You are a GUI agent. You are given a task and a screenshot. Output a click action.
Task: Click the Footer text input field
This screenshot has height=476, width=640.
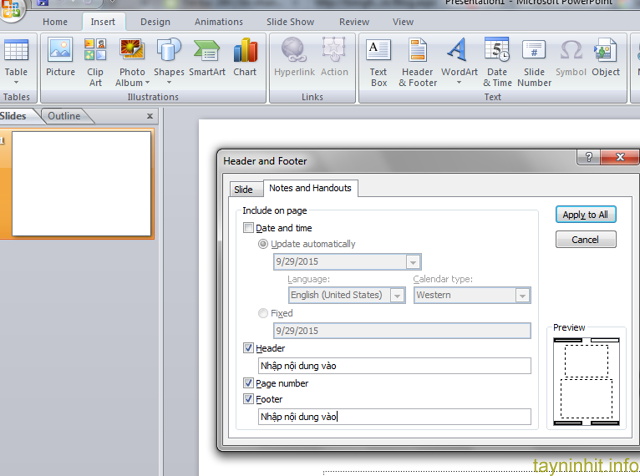click(392, 417)
